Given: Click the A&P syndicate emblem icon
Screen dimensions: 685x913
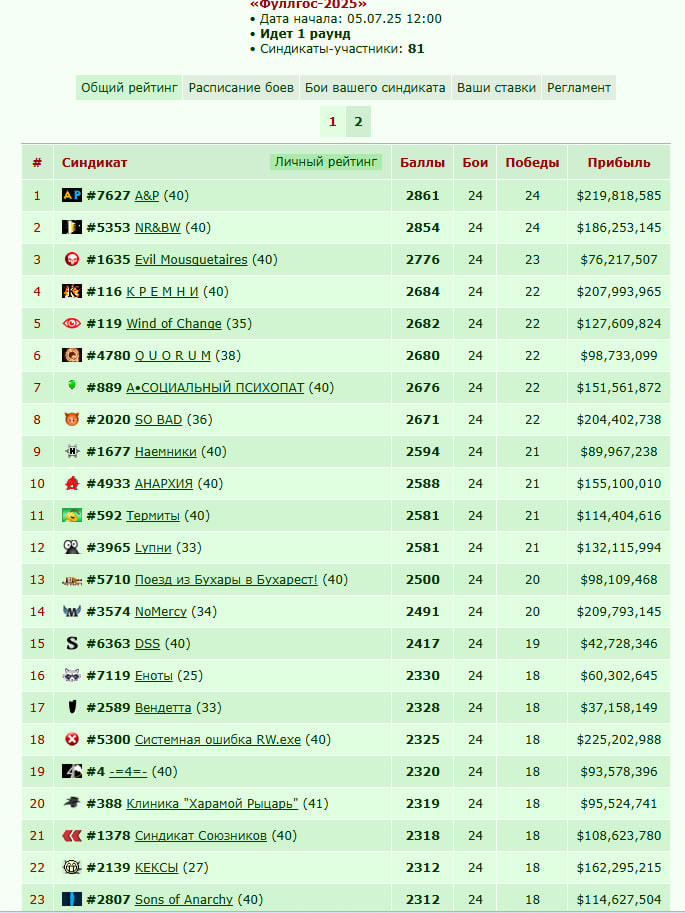Looking at the screenshot, I should [x=72, y=195].
